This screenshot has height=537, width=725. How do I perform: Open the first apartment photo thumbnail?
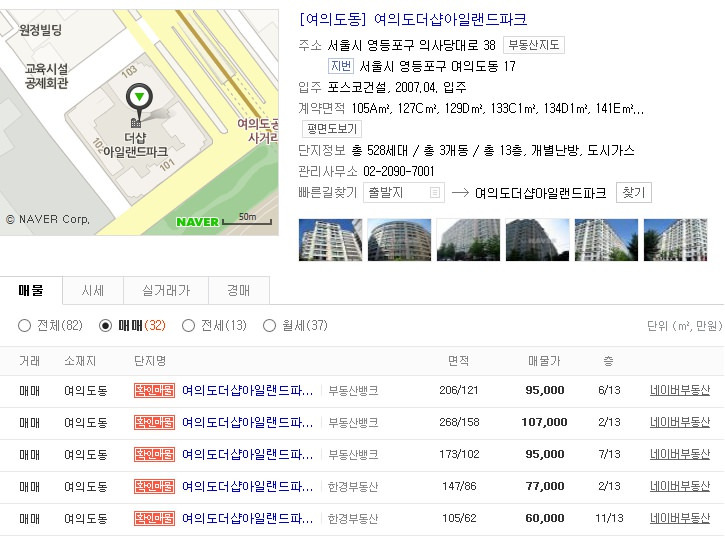[x=330, y=240]
